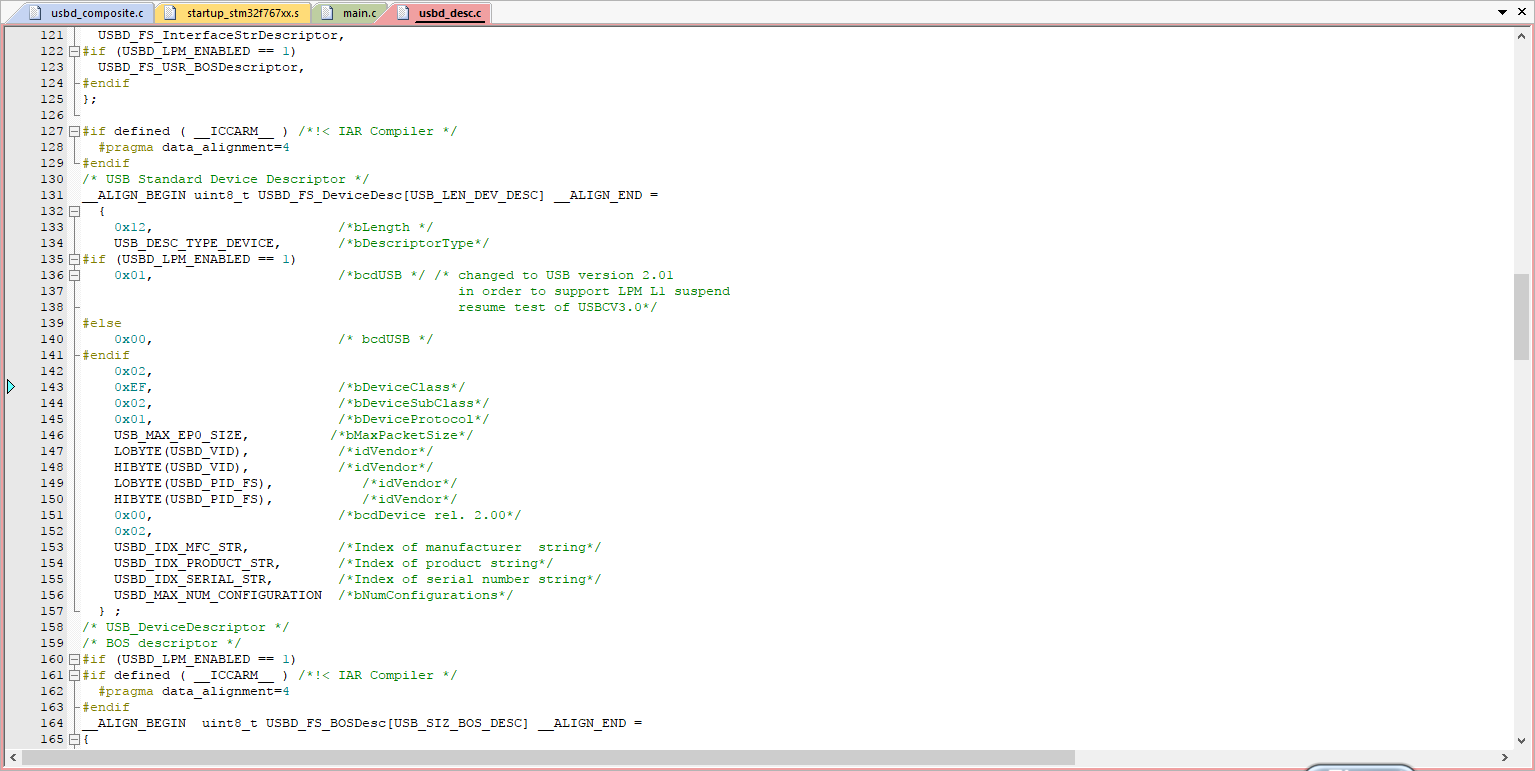Click USBD_MAX_NUM_CONFIGURATION on line 156
This screenshot has height=771, width=1535.
point(218,595)
